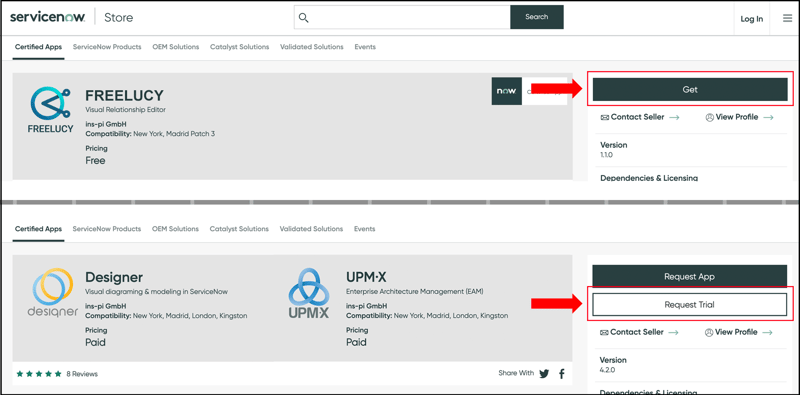Click envelope icon beside upper Contact Seller
The height and width of the screenshot is (395, 800).
point(605,117)
